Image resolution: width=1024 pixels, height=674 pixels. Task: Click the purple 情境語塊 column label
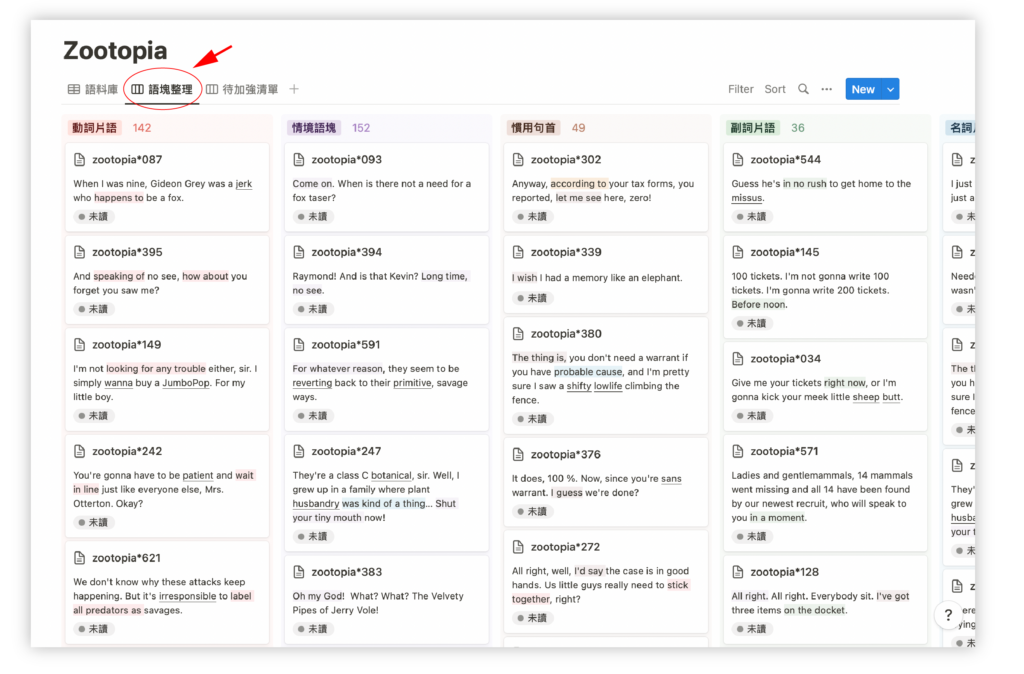313,128
